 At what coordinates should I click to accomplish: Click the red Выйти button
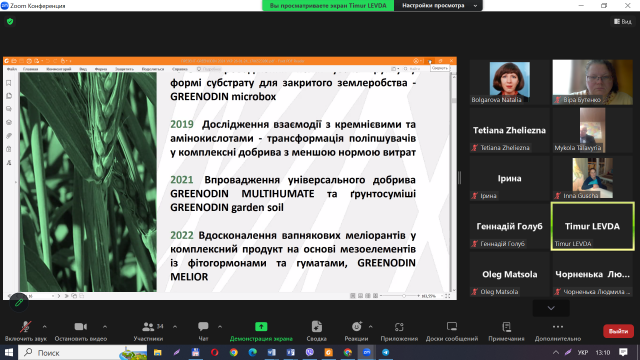tap(618, 331)
